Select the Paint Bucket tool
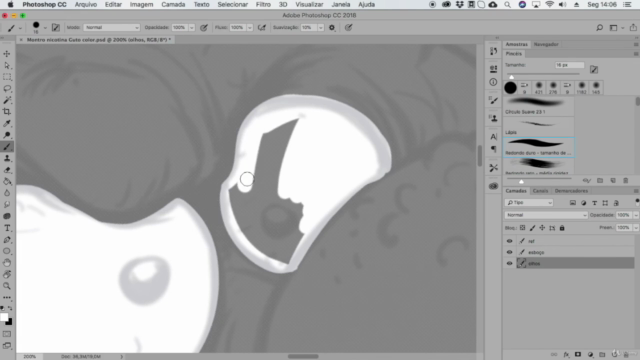 7,181
